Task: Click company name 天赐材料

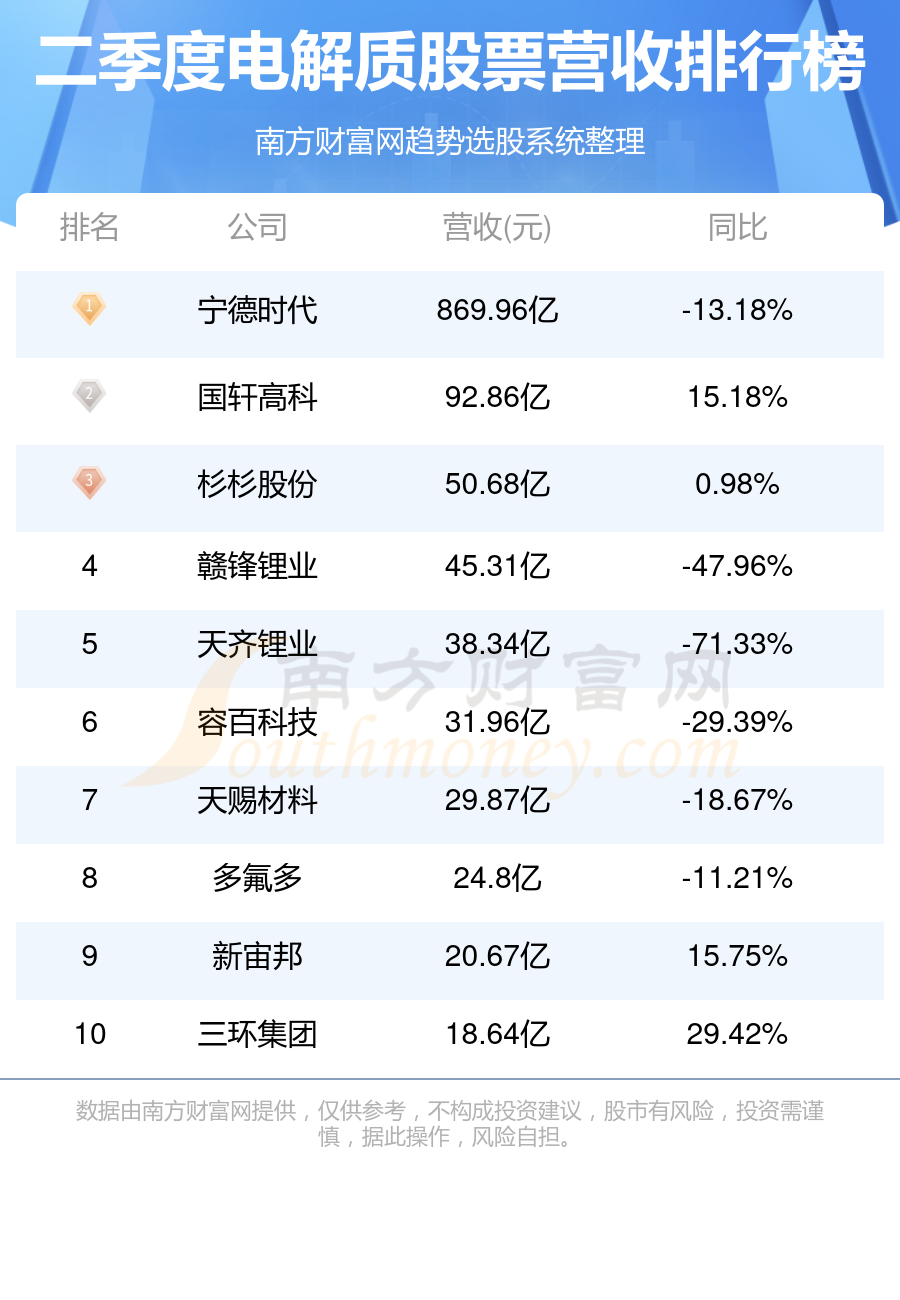Action: coord(257,800)
